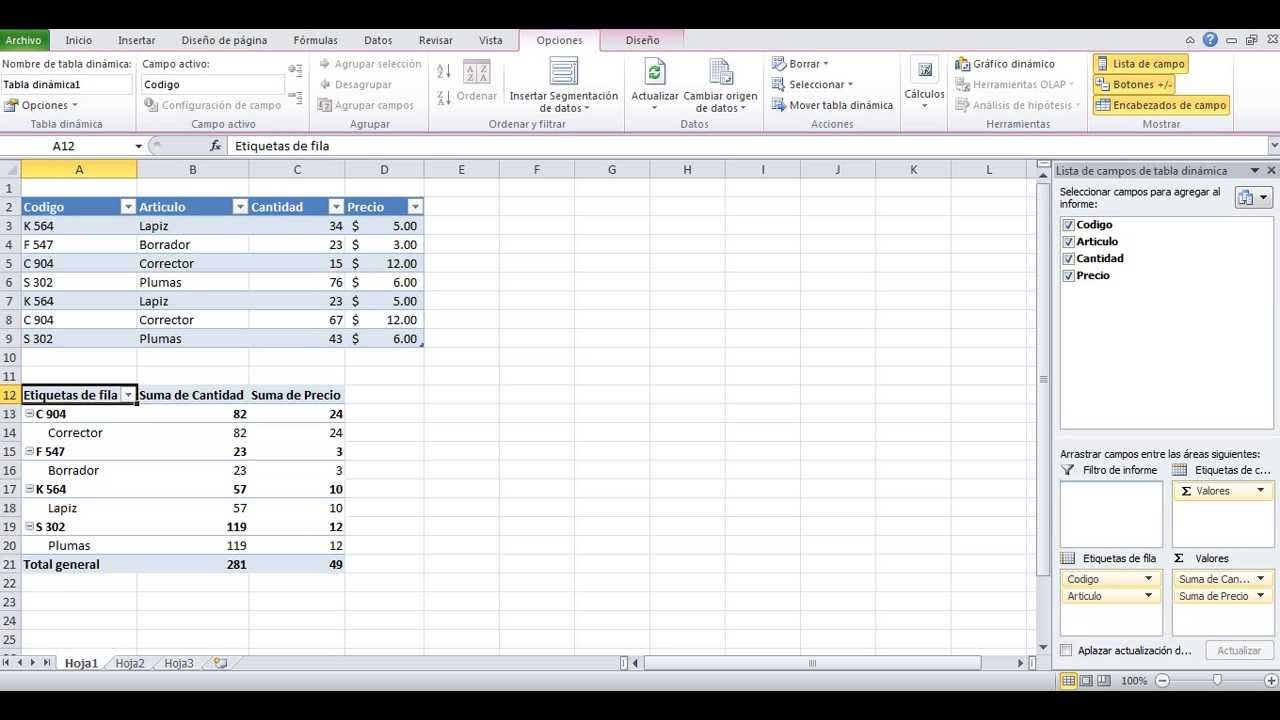Click the Actualizar refresh icon in Datos

[654, 72]
